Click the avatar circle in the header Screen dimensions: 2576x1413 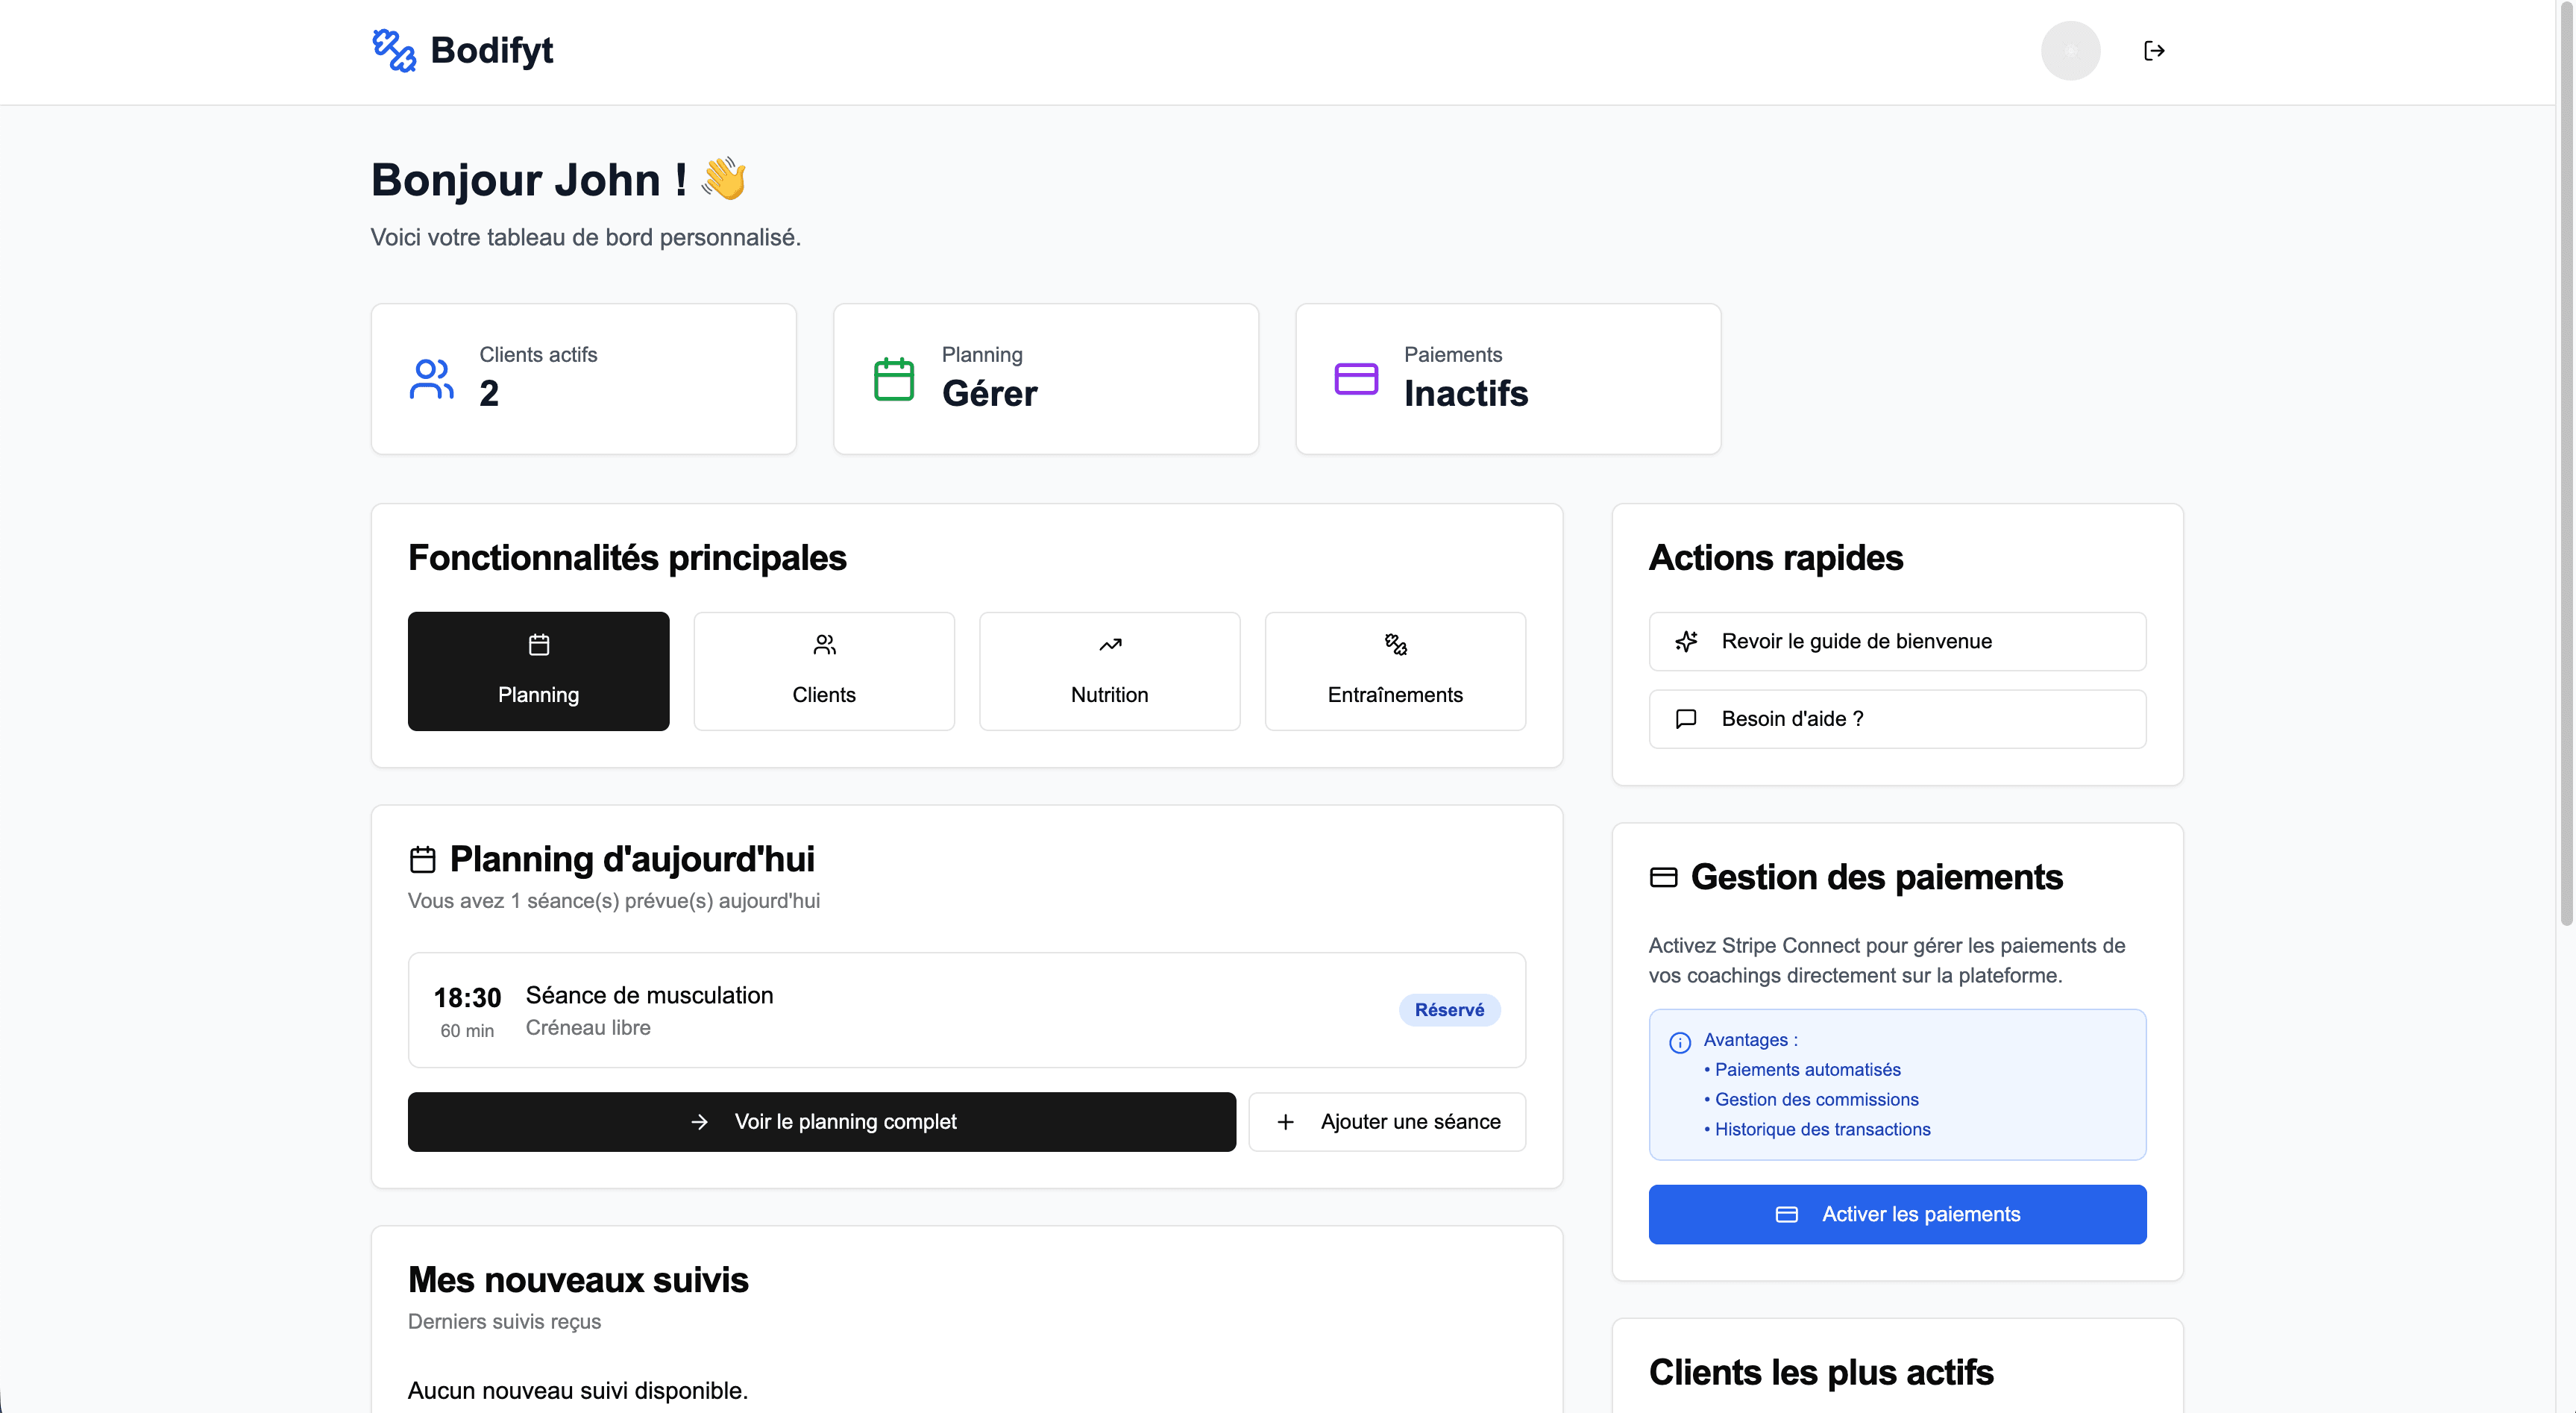[2070, 50]
